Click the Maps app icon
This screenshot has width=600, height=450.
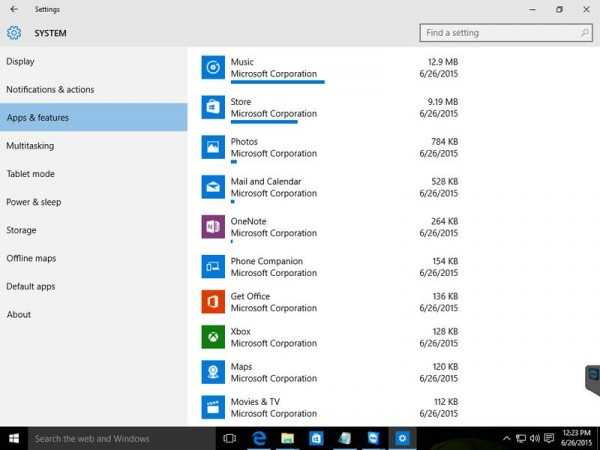pyautogui.click(x=212, y=372)
